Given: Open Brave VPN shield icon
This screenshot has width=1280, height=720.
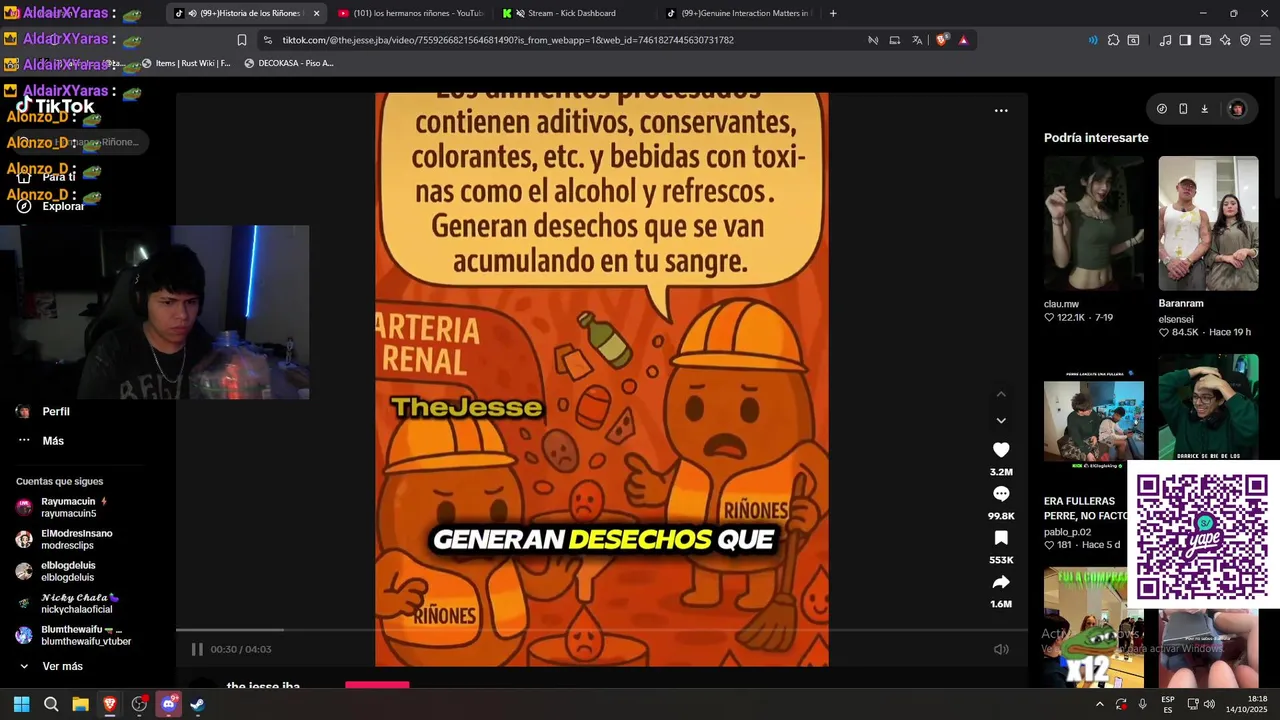Looking at the screenshot, I should coord(1245,40).
